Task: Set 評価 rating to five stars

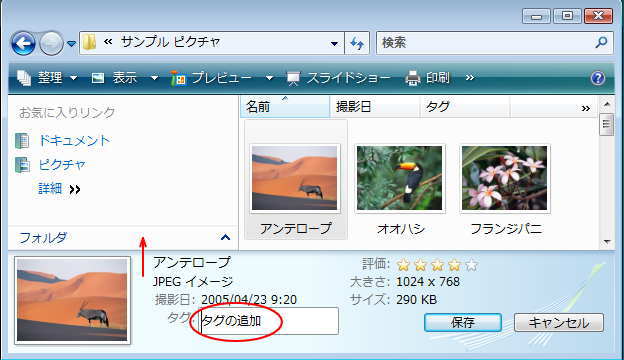Action: tap(472, 264)
